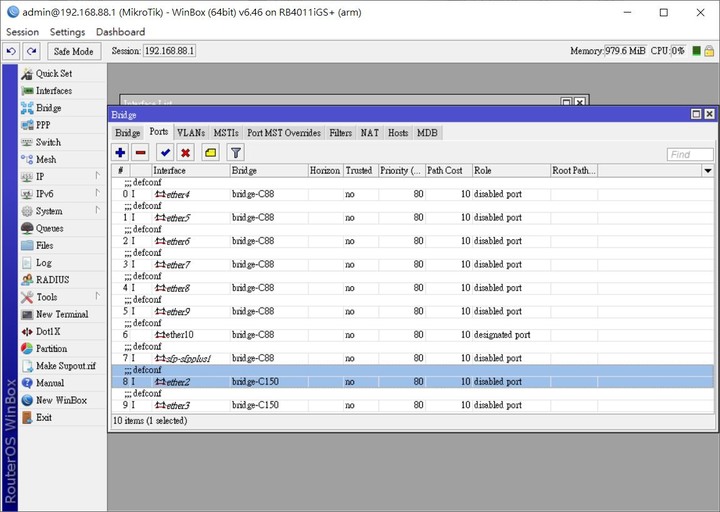Disable selected port with red X icon
The width and height of the screenshot is (720, 512).
click(186, 152)
